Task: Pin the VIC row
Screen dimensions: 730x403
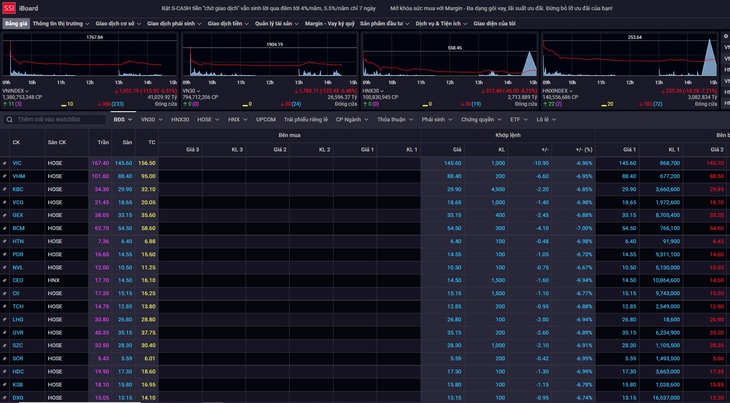Action: tap(5, 163)
